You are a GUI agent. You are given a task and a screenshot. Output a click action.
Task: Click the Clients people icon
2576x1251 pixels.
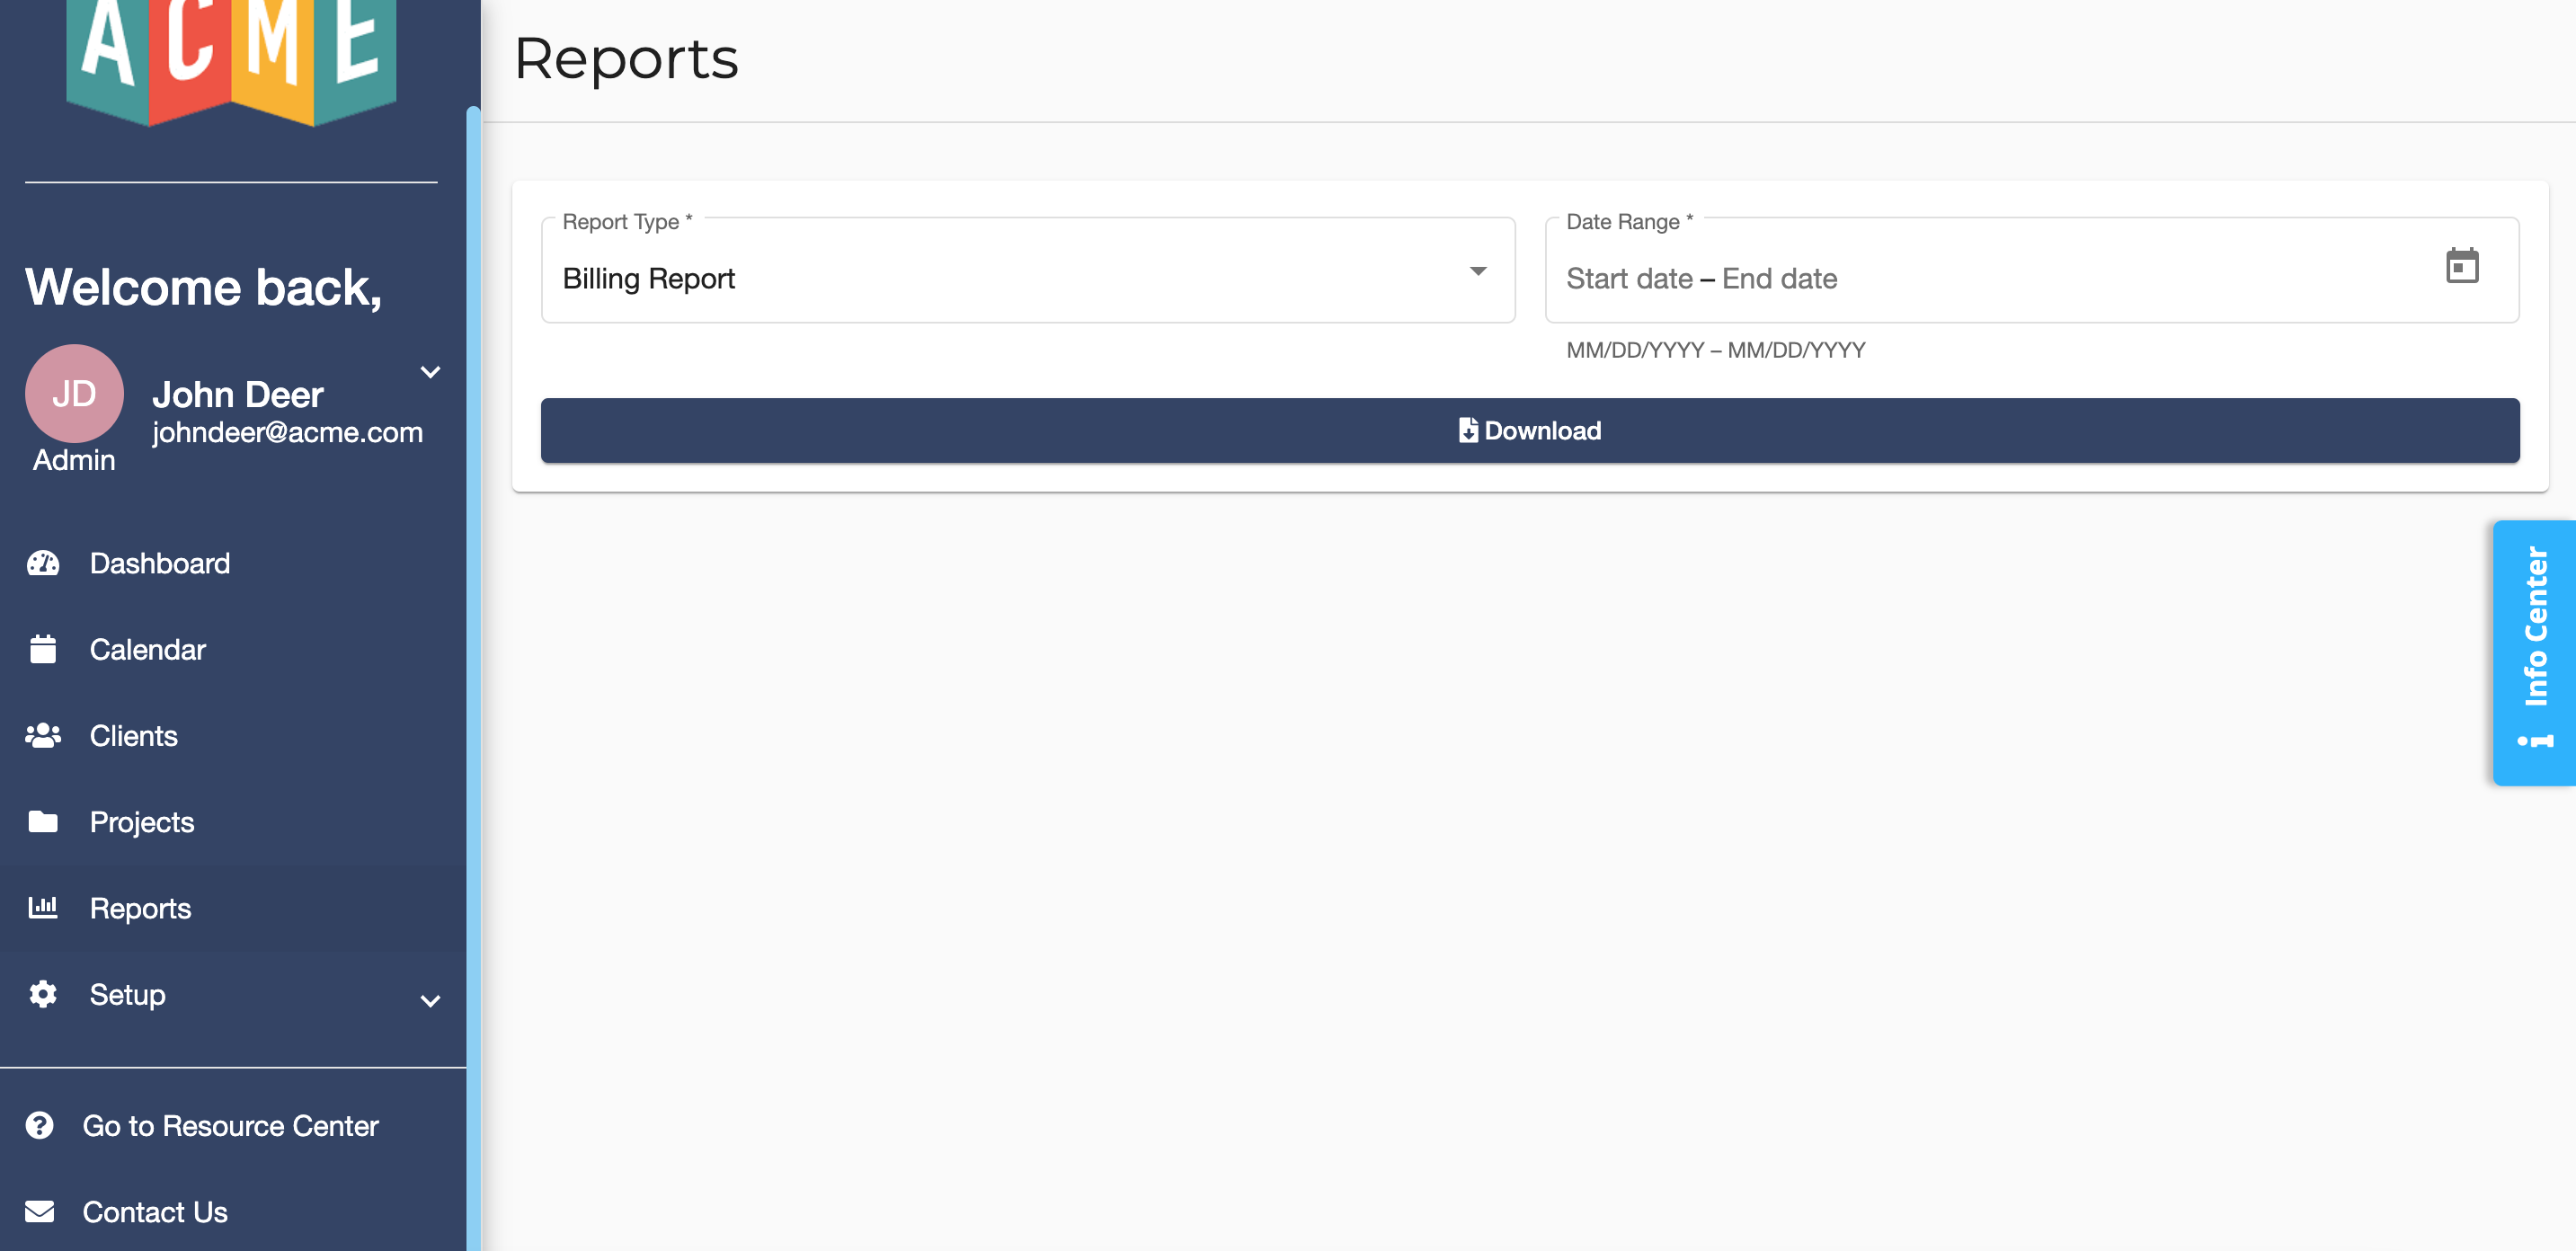43,736
